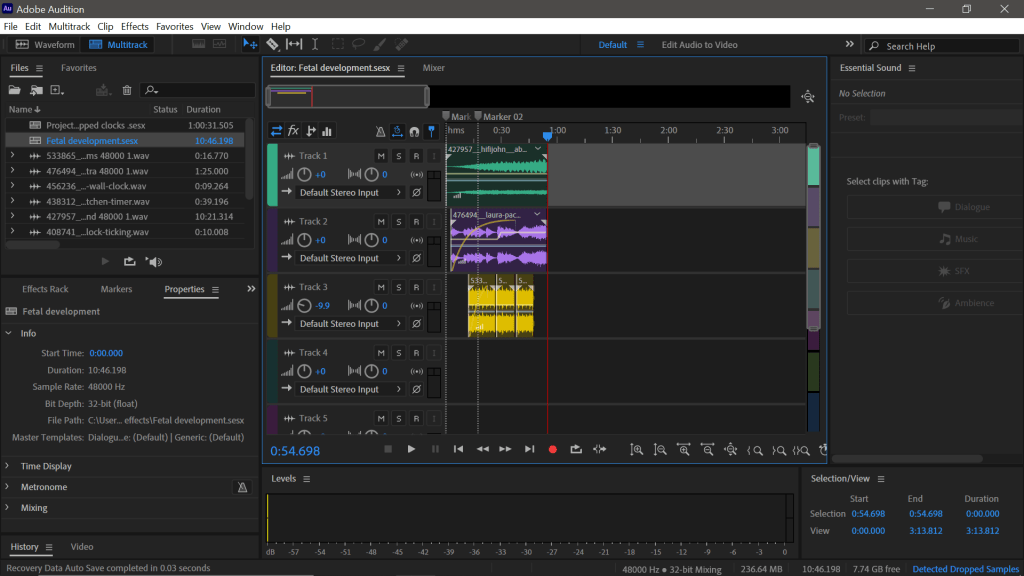The width and height of the screenshot is (1024, 576).
Task: Click Track 3 volume knob
Action: (x=304, y=305)
